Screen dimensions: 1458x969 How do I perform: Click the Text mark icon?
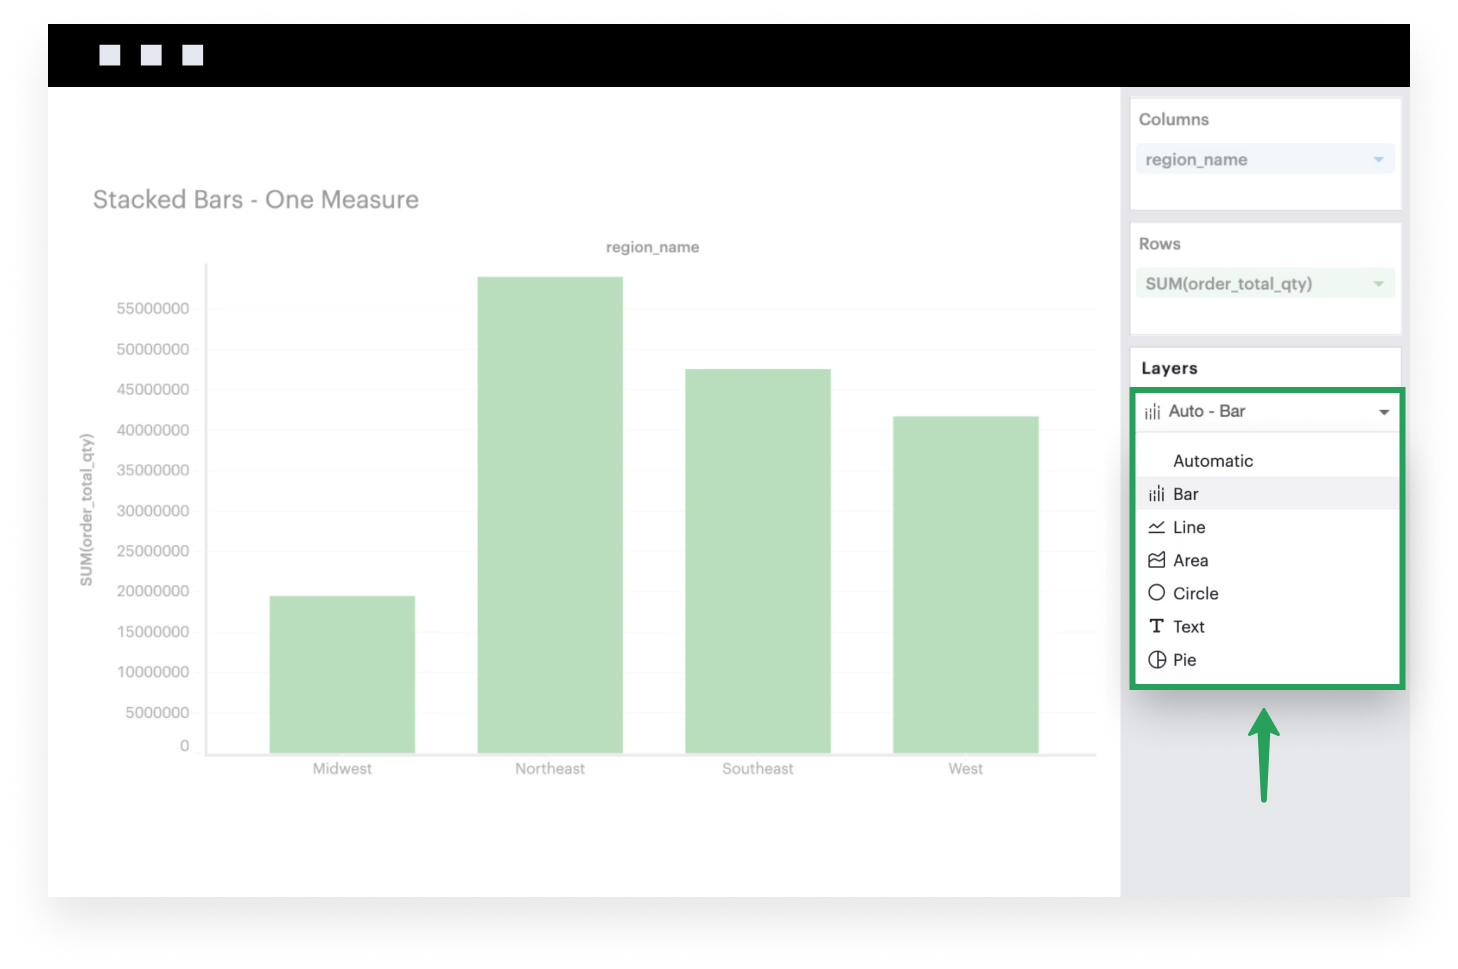point(1156,626)
